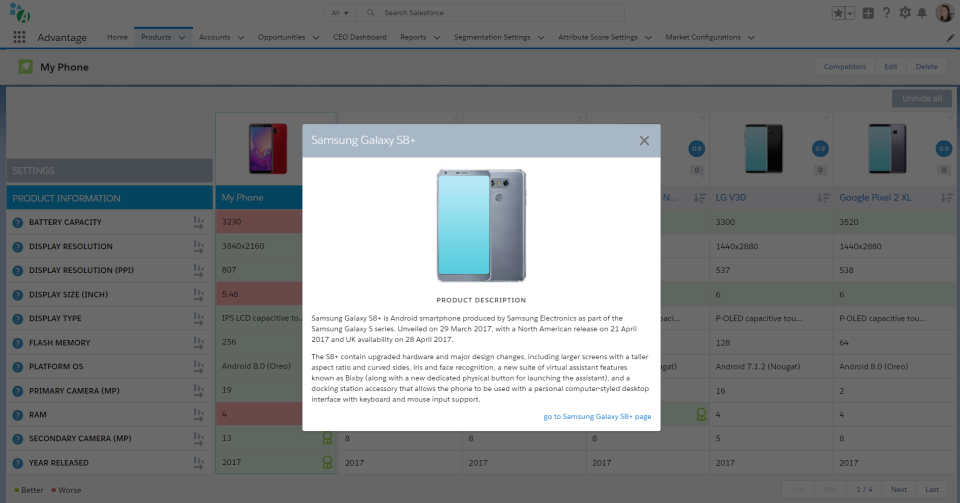
Task: Open the Notifications bell icon
Action: coord(922,13)
